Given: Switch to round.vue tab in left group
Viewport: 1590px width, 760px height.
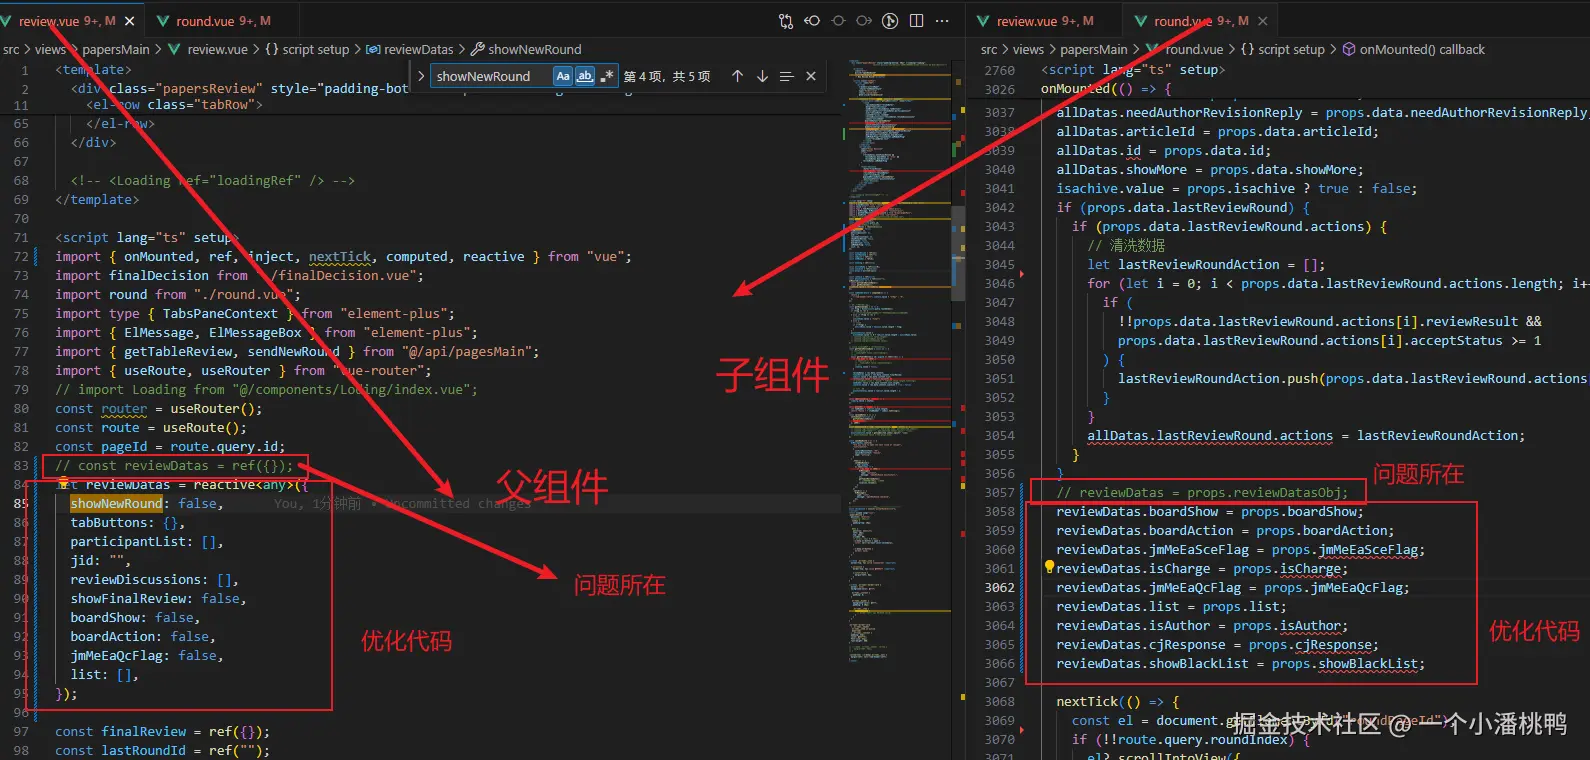Looking at the screenshot, I should click(223, 21).
